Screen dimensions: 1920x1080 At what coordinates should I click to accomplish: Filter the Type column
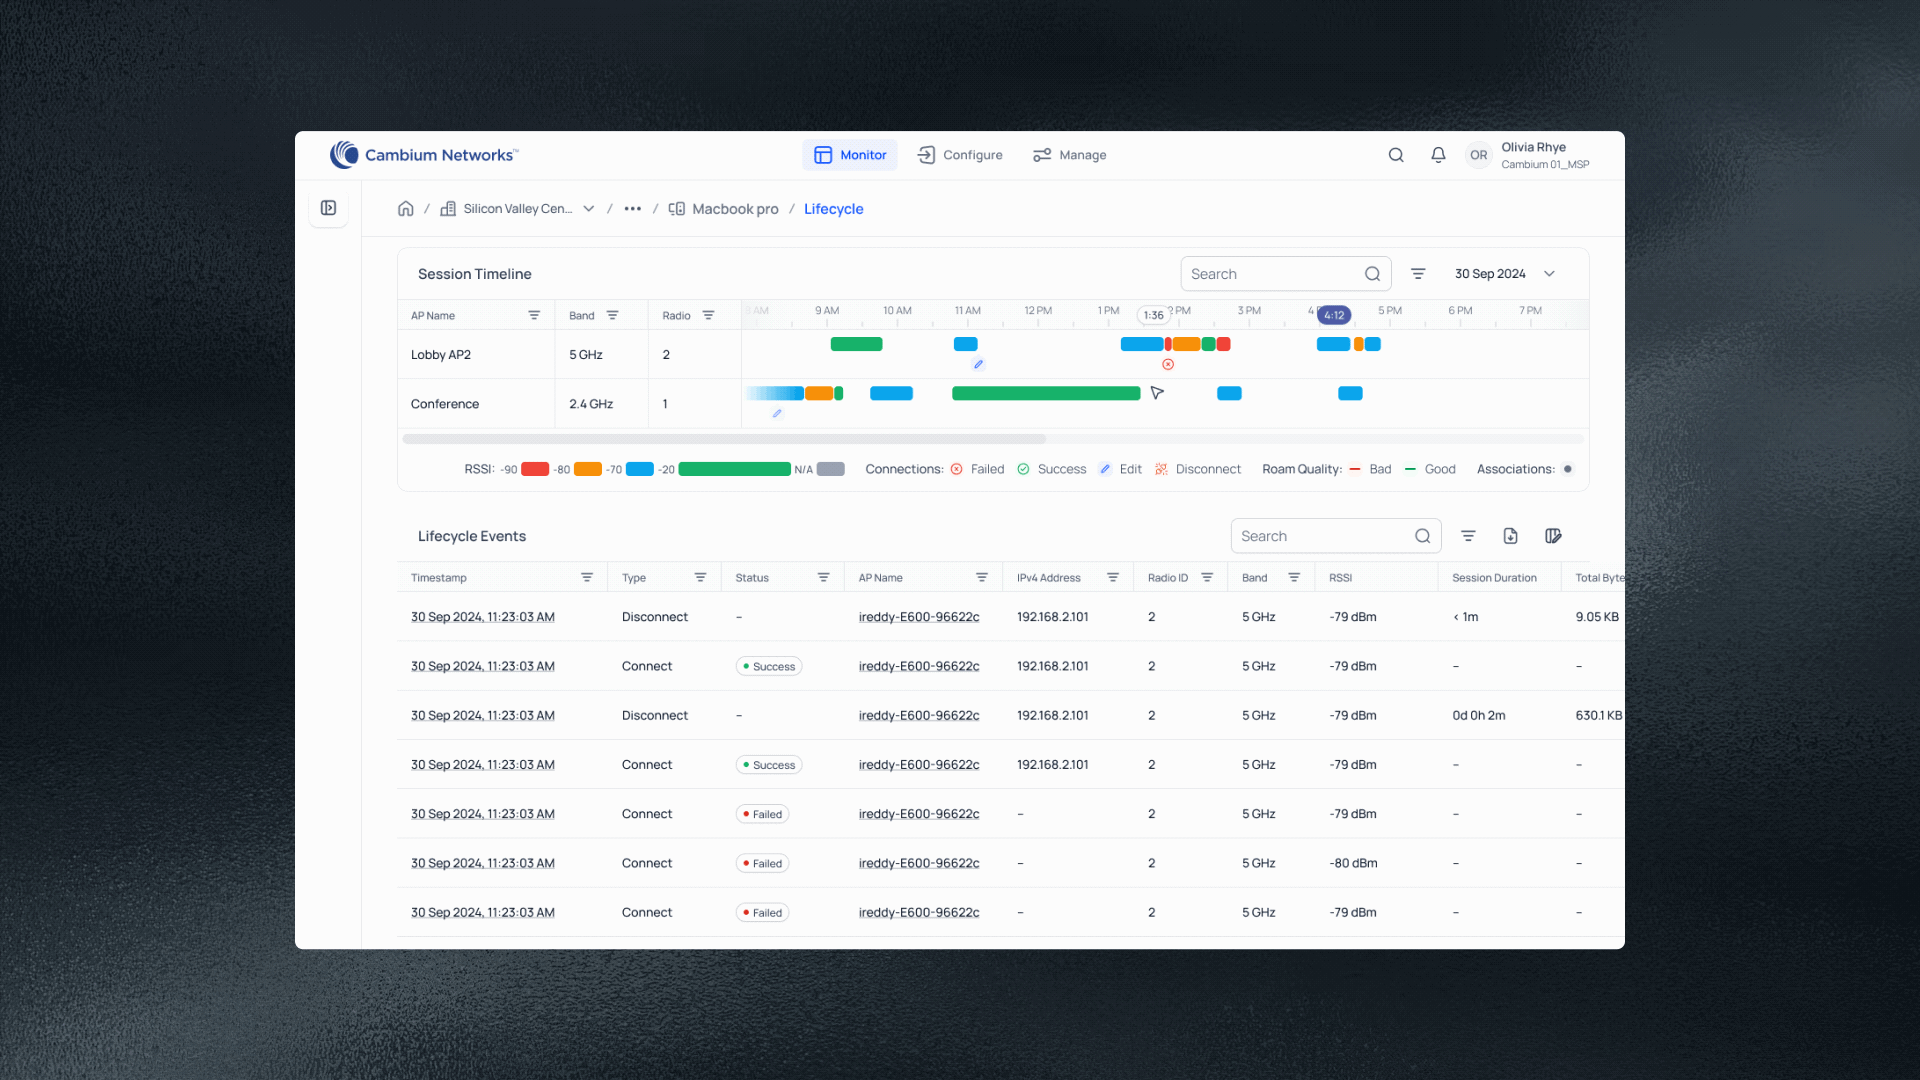click(x=700, y=578)
